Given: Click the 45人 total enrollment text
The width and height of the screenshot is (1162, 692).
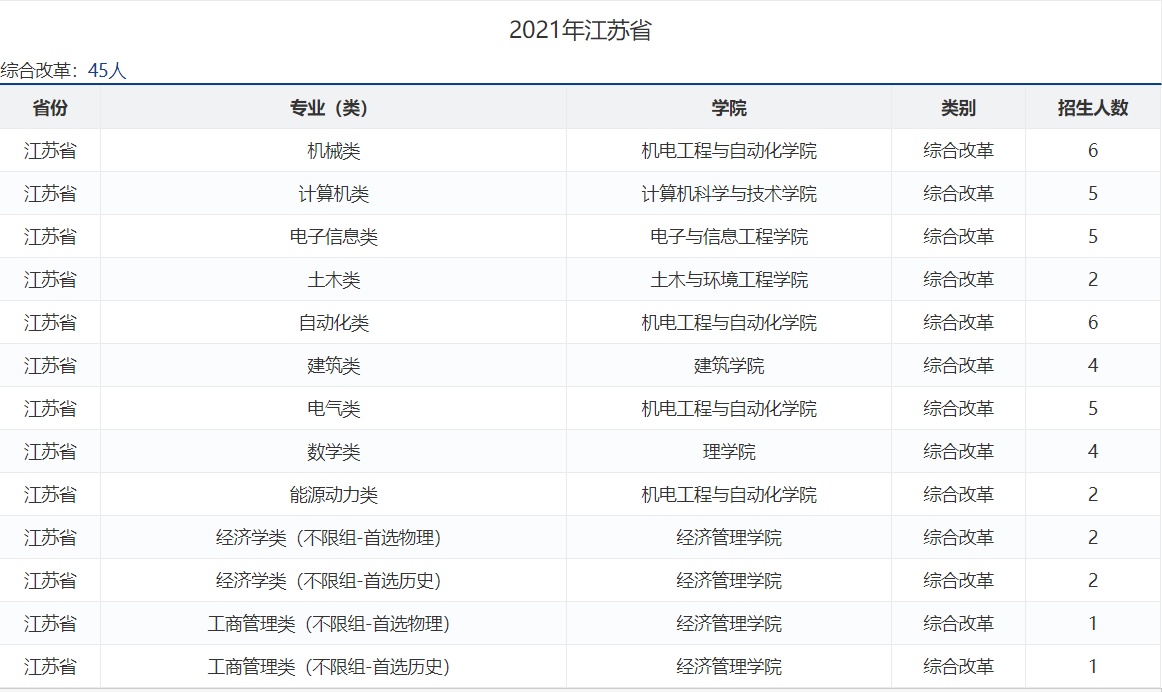Looking at the screenshot, I should tap(107, 71).
